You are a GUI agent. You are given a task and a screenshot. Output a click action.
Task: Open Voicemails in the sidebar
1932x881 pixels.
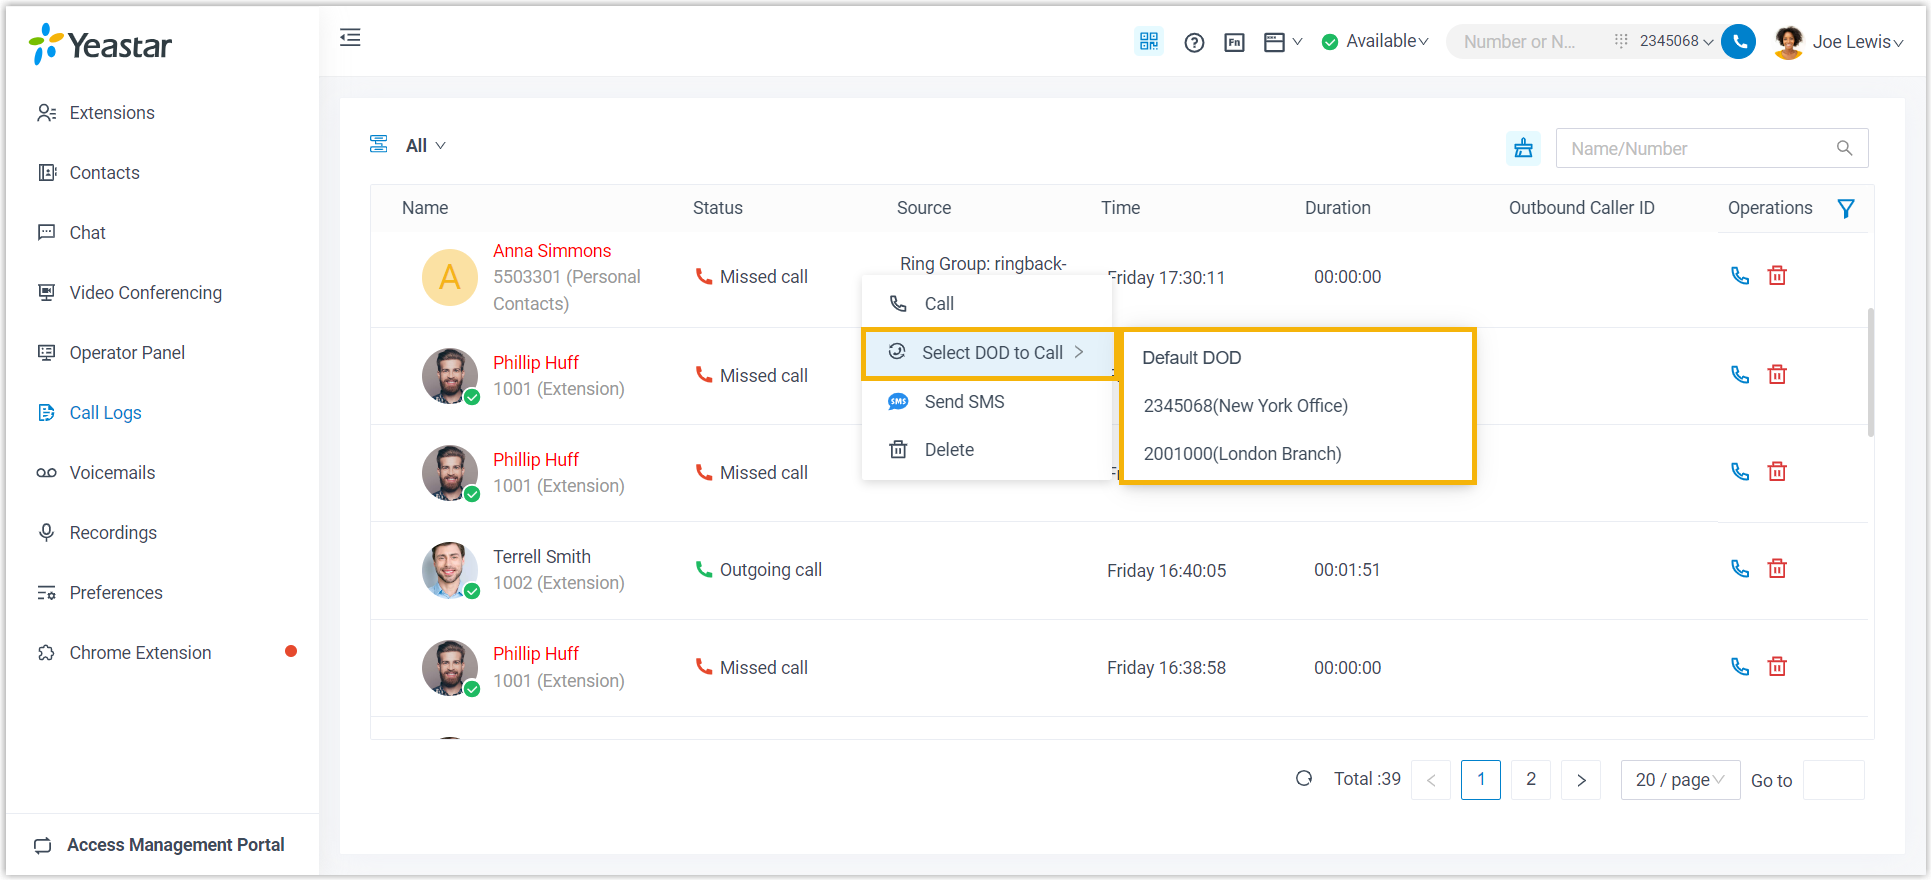click(112, 473)
